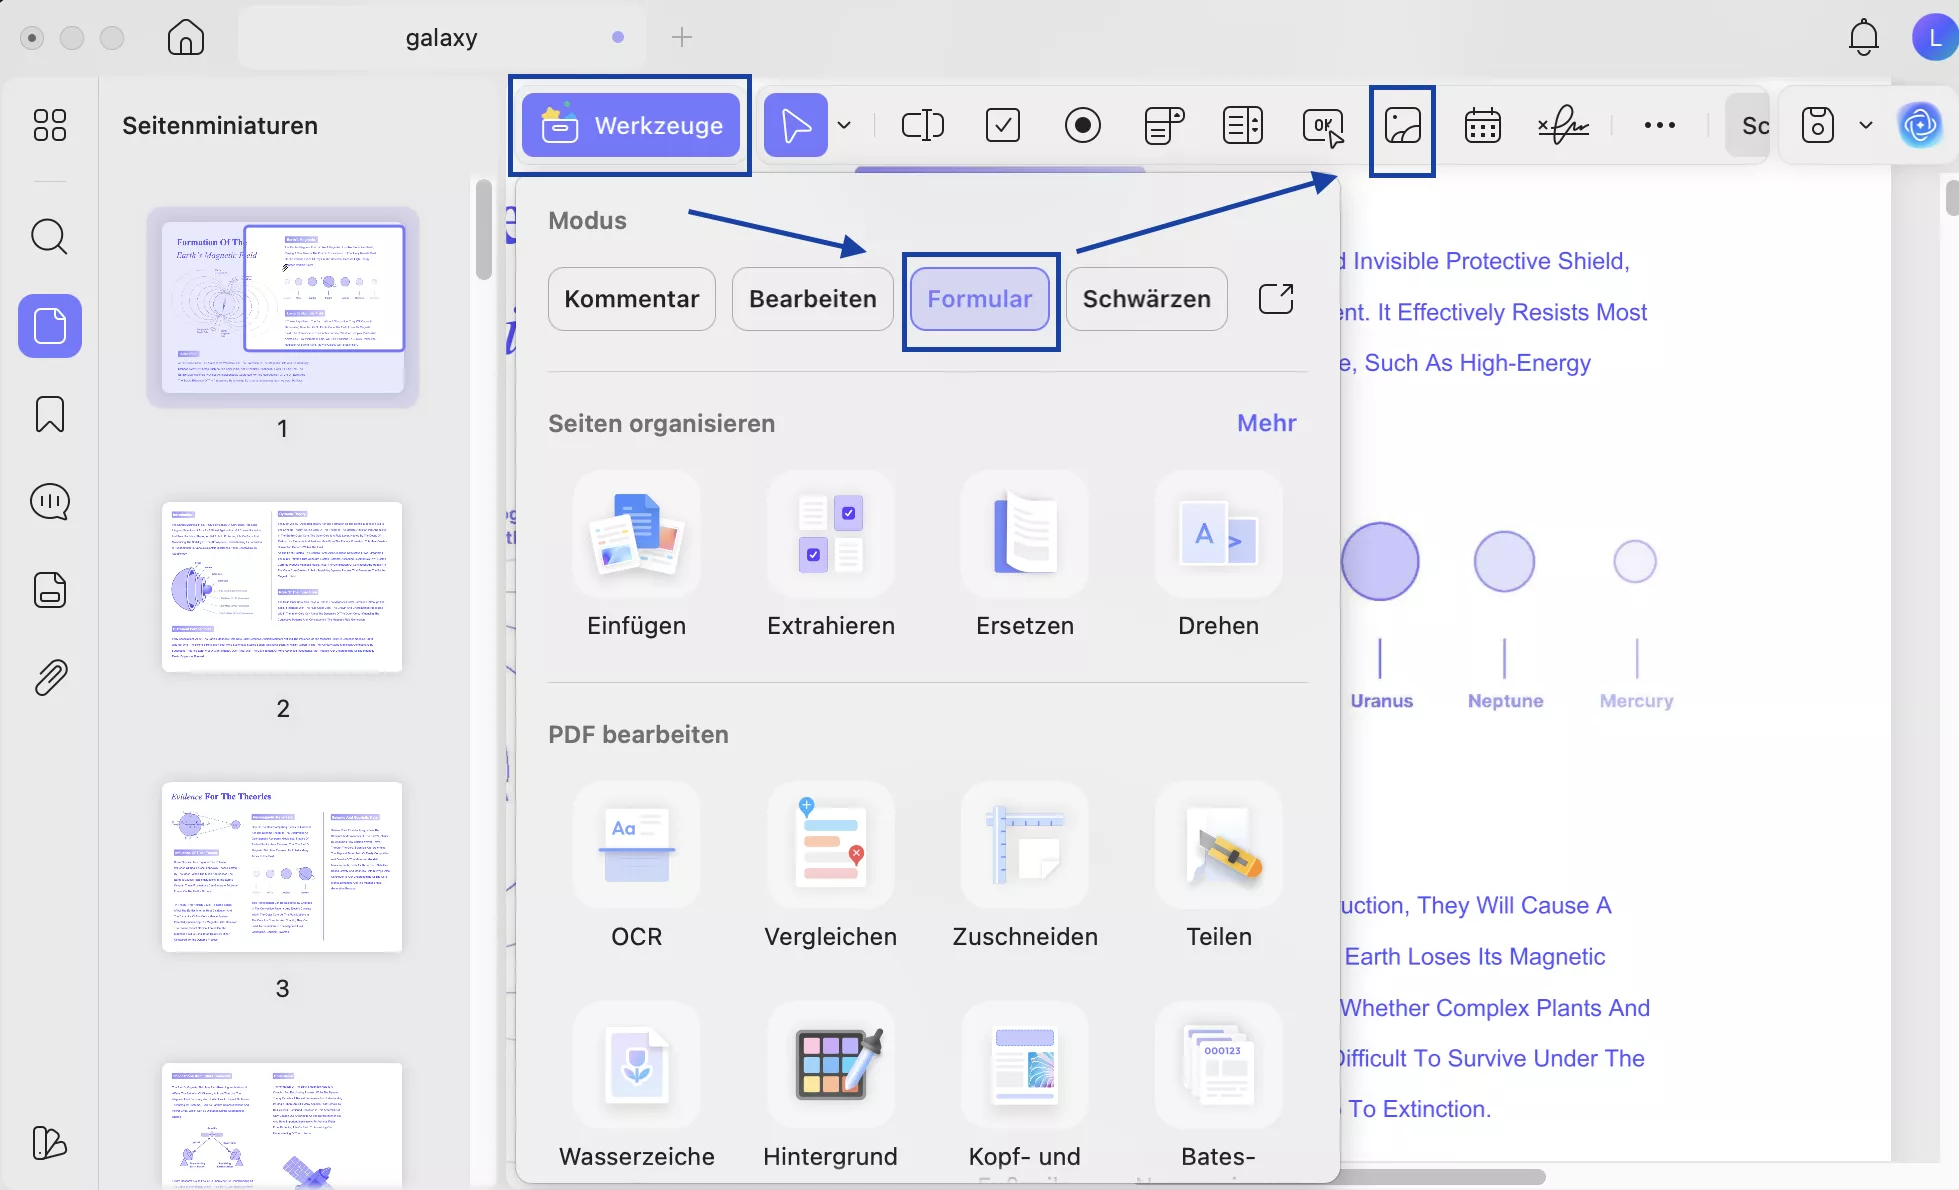Open the signature field tool
This screenshot has height=1190, width=1959.
pyautogui.click(x=1563, y=126)
